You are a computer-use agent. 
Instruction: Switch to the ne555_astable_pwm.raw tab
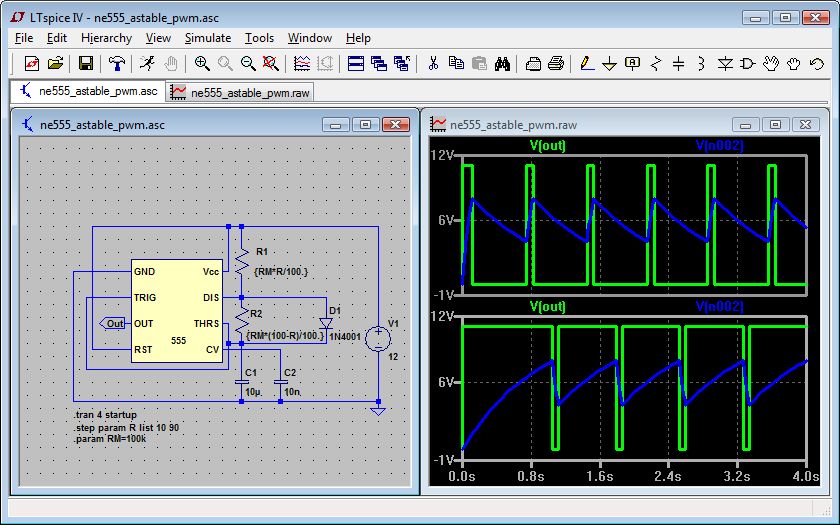pyautogui.click(x=239, y=93)
